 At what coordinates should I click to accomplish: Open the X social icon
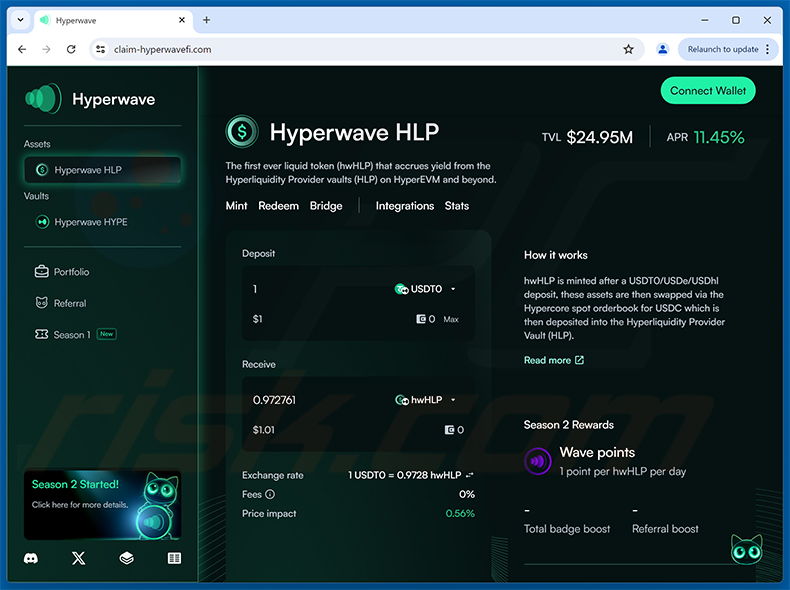click(79, 558)
